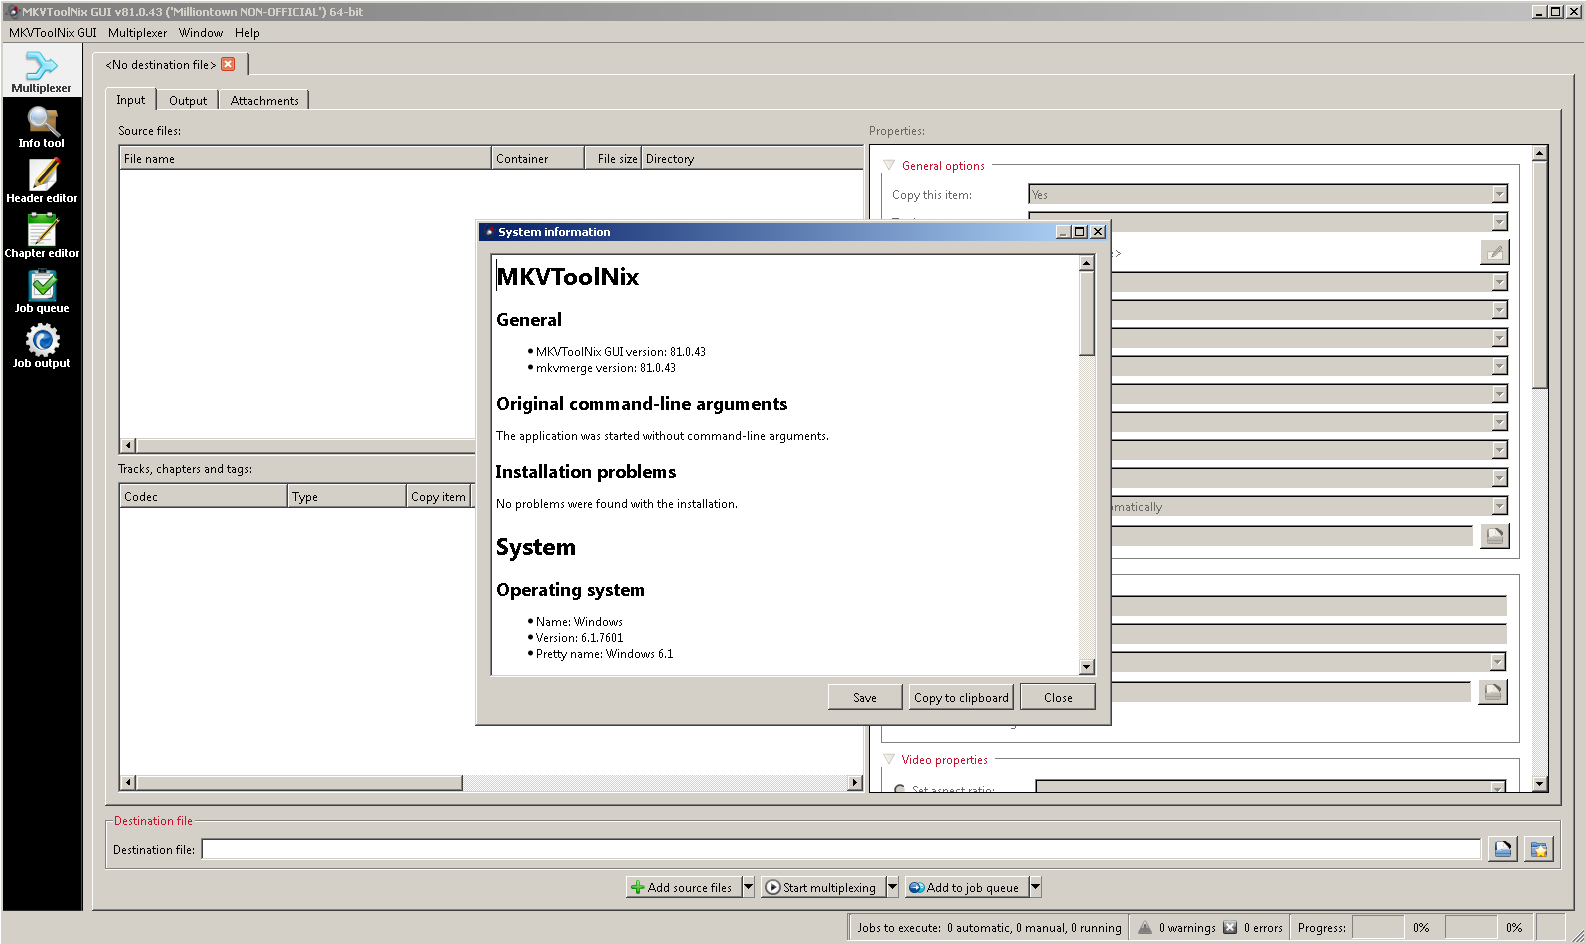The image size is (1586, 944).
Task: Sort source files by File name column
Action: (x=305, y=158)
